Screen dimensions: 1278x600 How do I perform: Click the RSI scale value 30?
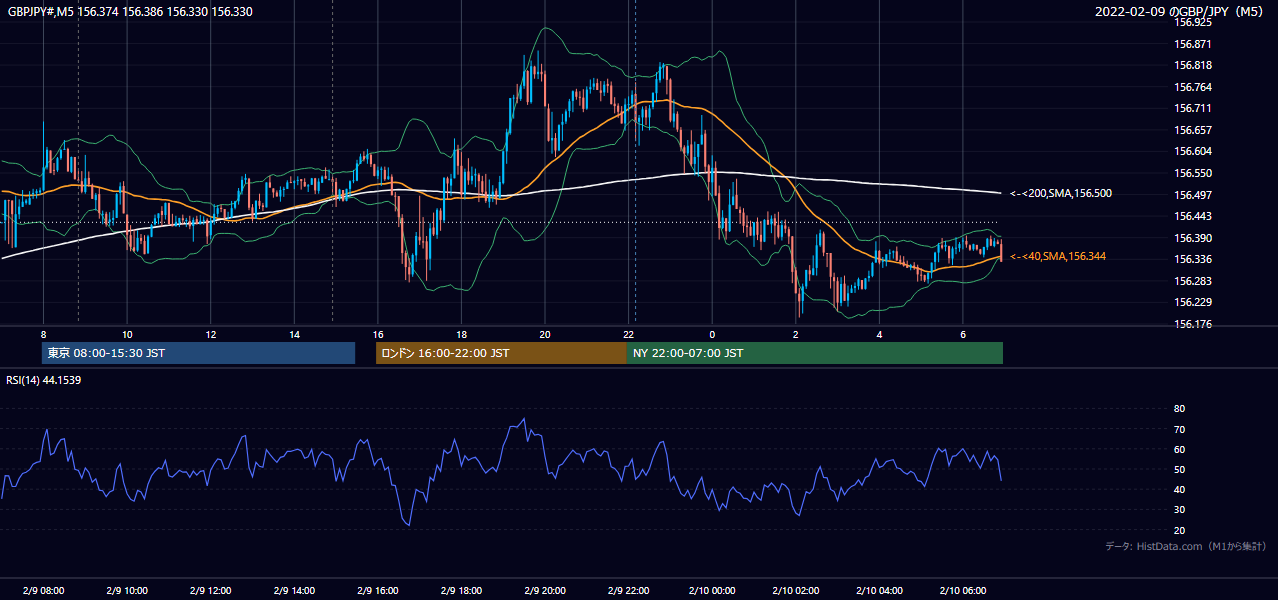coord(1179,510)
